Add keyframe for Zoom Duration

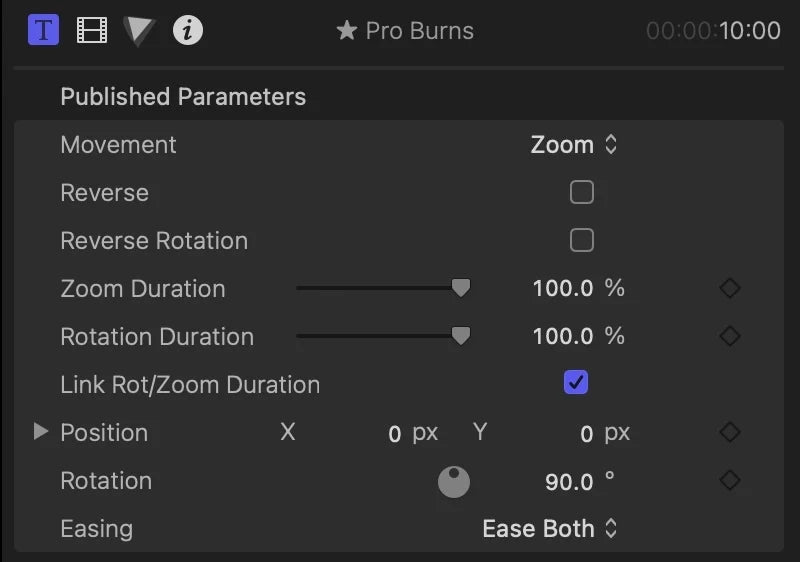click(x=730, y=289)
